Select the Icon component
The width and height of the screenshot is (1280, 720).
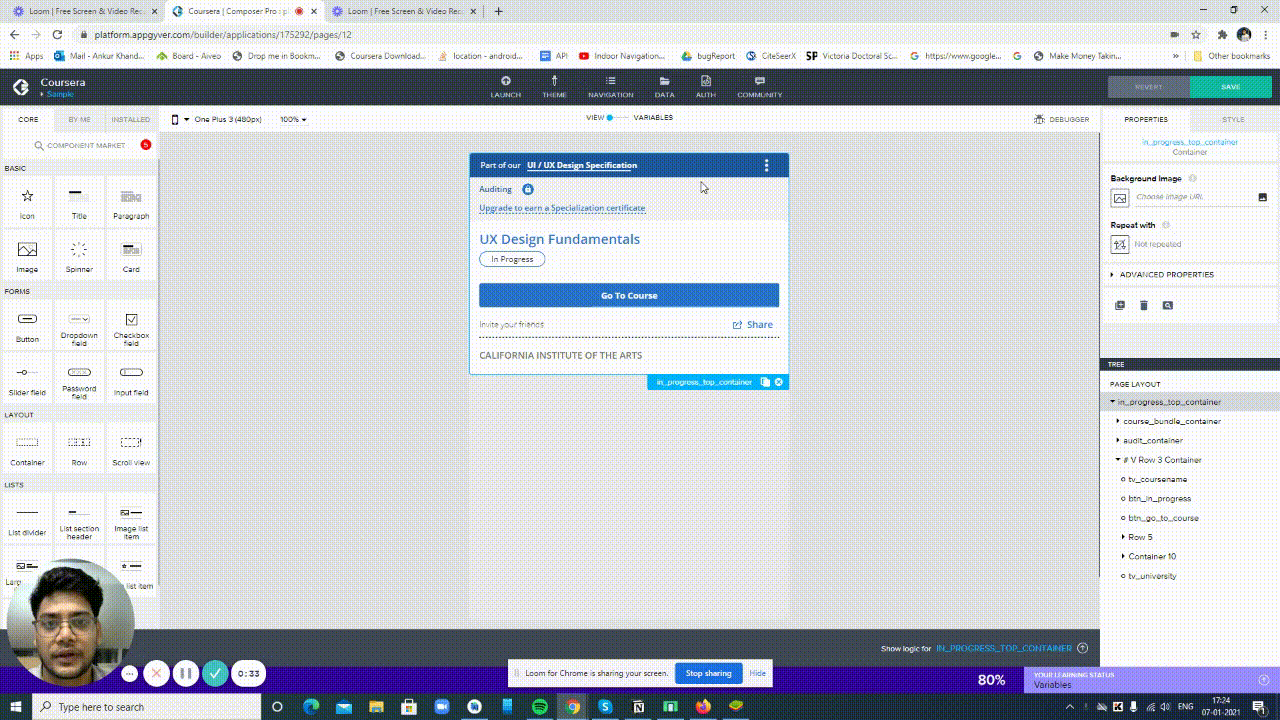tap(27, 201)
